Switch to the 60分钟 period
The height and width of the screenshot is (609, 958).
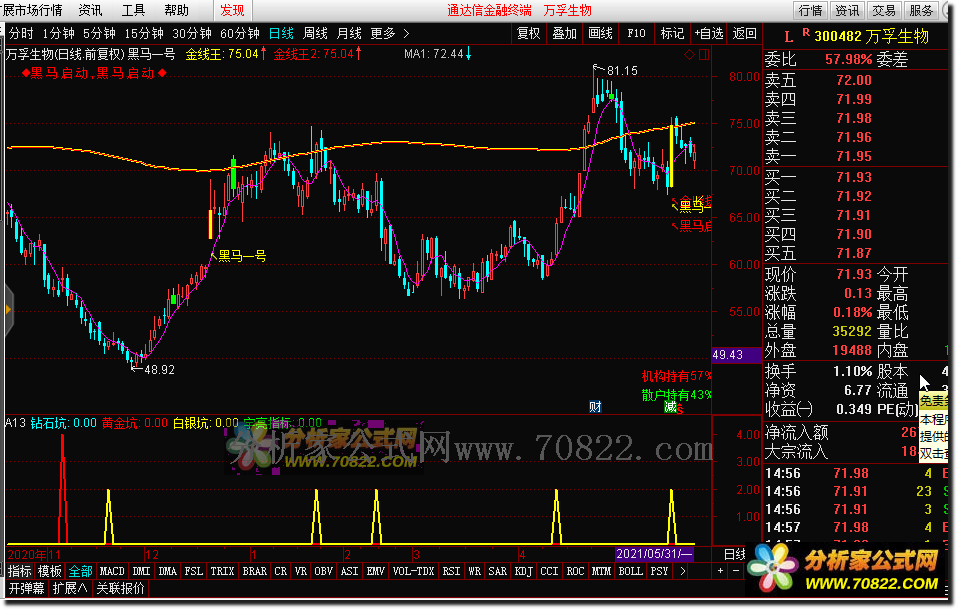[x=240, y=34]
